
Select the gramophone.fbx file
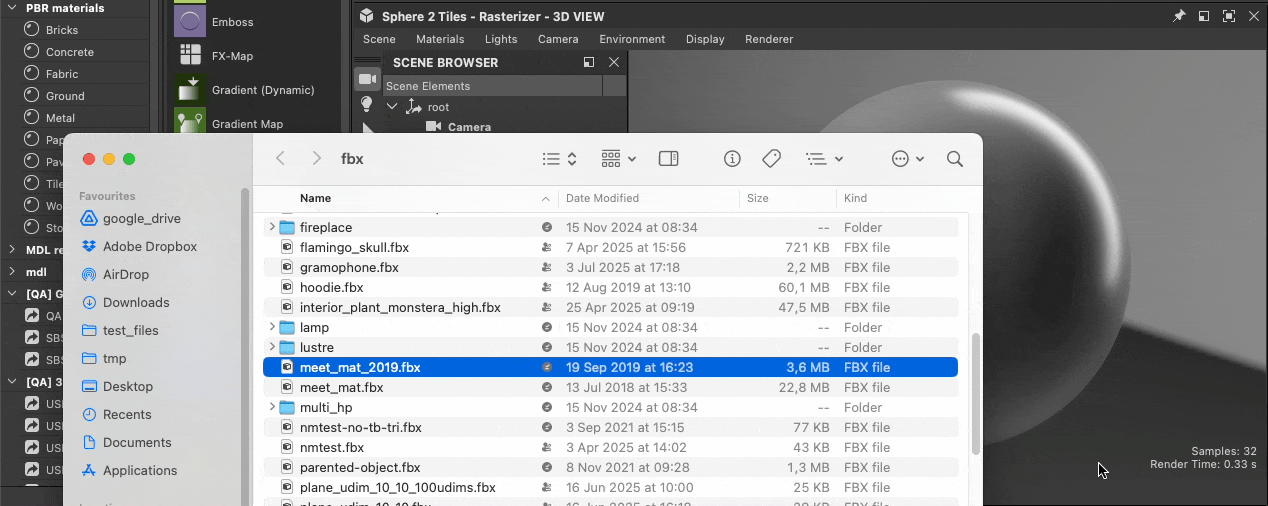pos(349,267)
